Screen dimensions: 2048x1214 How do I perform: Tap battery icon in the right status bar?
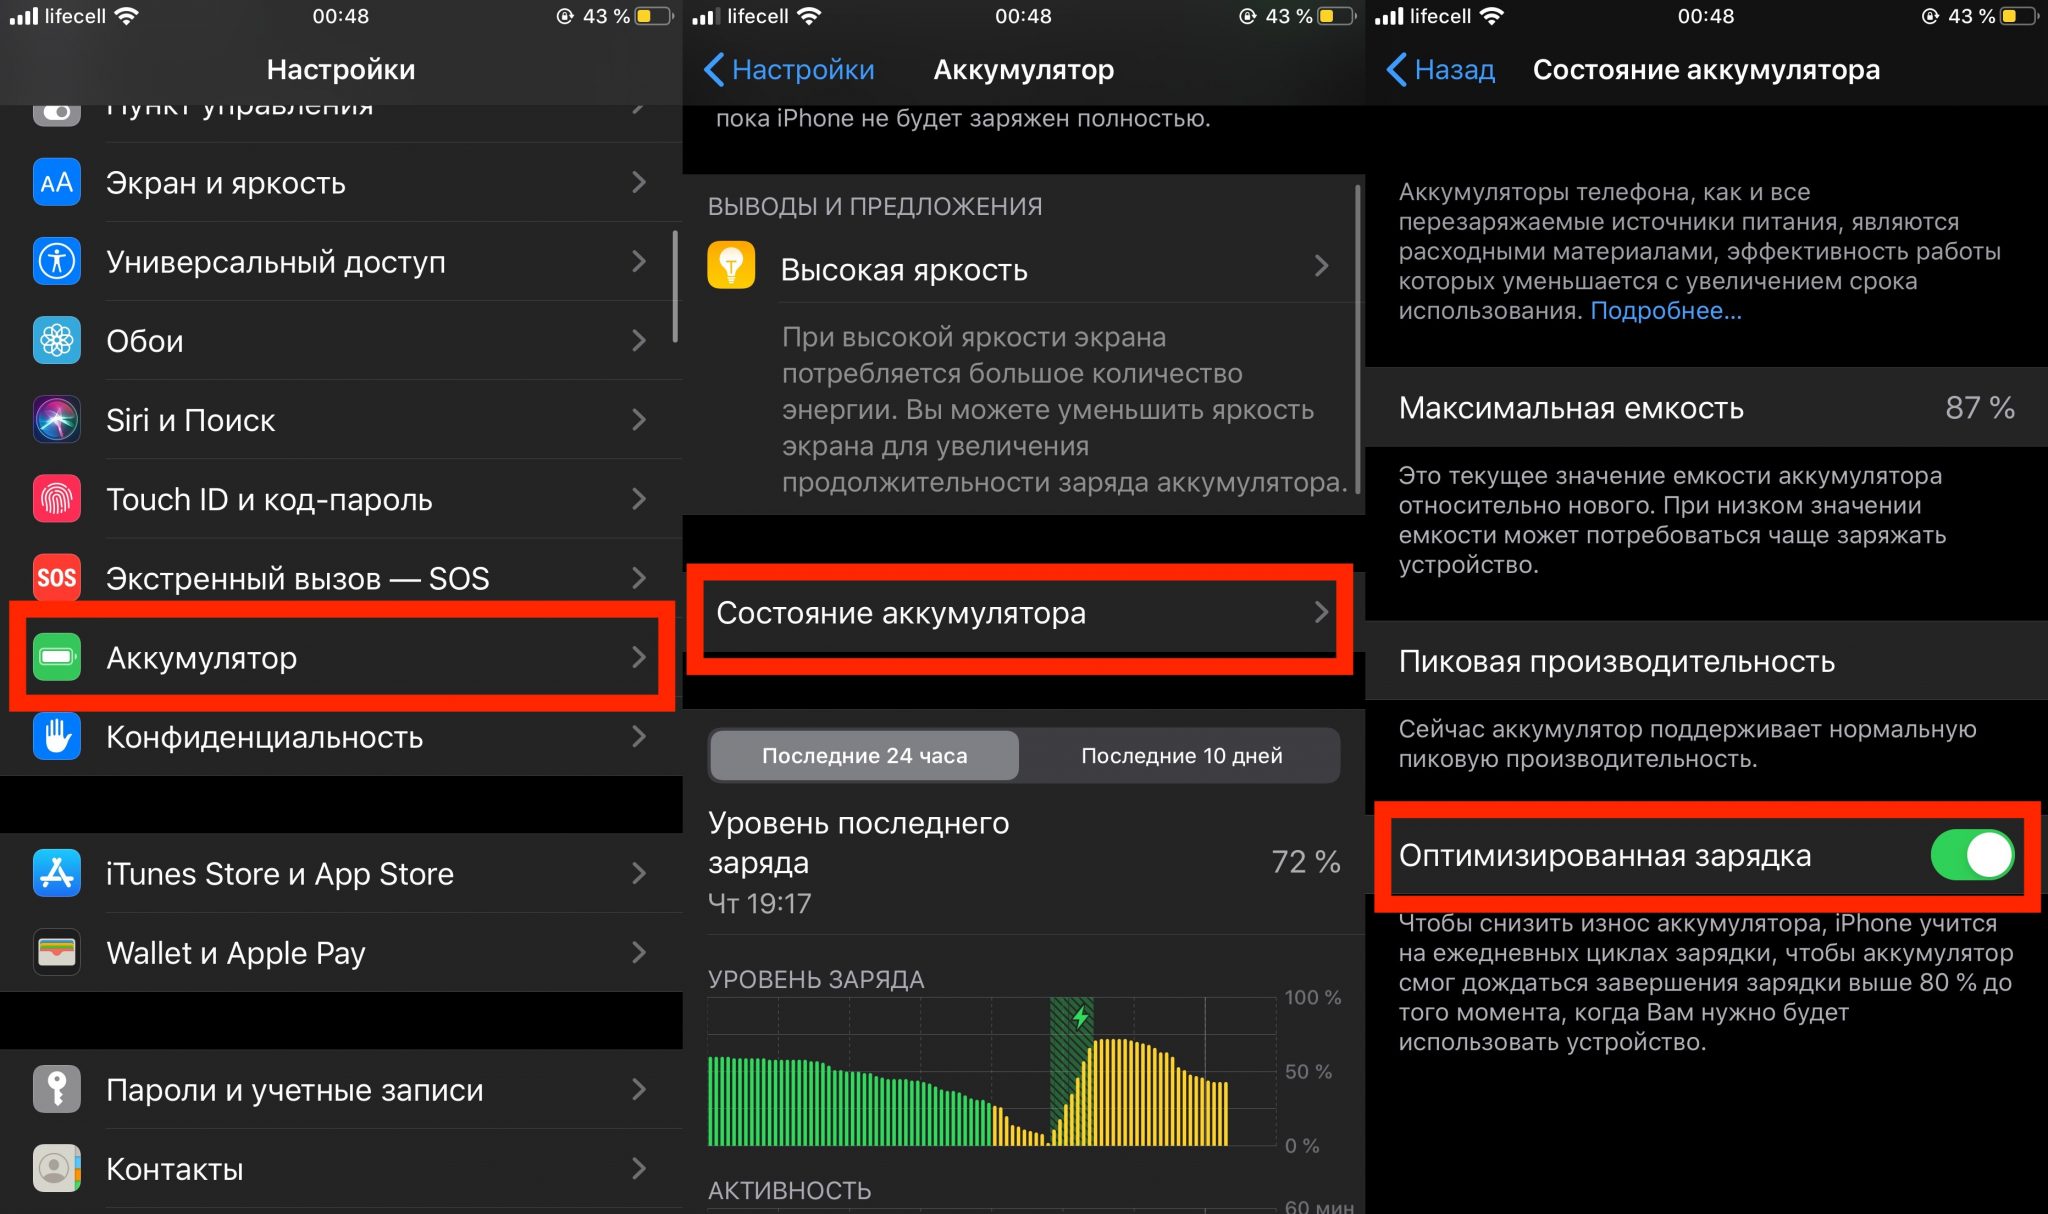[2021, 16]
